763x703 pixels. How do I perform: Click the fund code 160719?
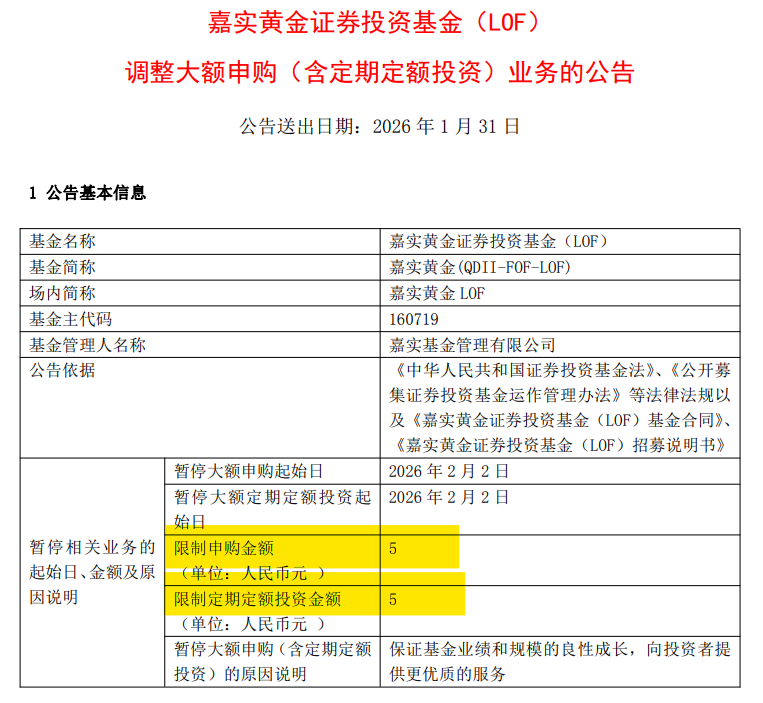pyautogui.click(x=414, y=319)
